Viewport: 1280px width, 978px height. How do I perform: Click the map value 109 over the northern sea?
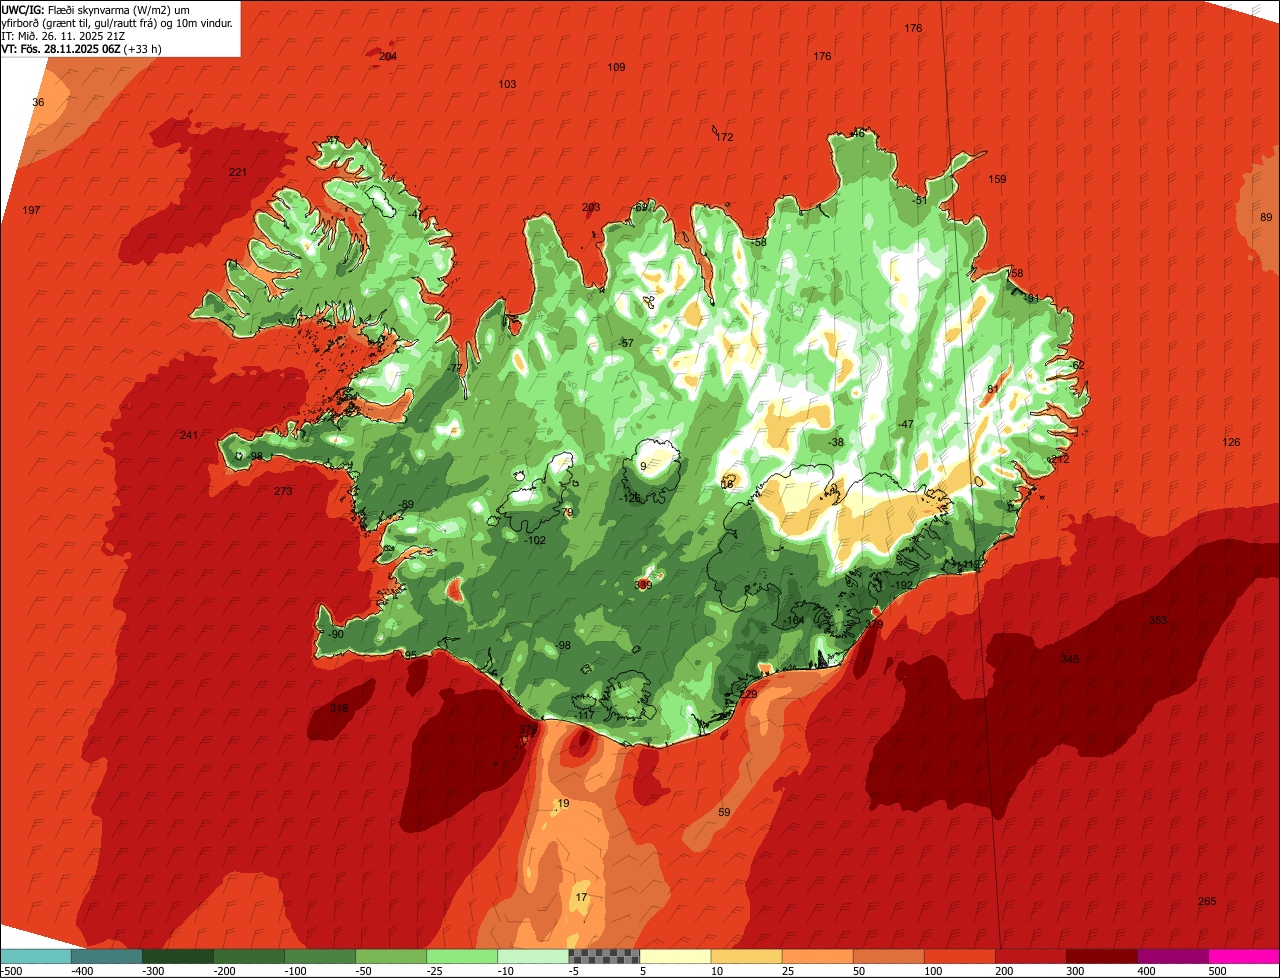pyautogui.click(x=616, y=67)
